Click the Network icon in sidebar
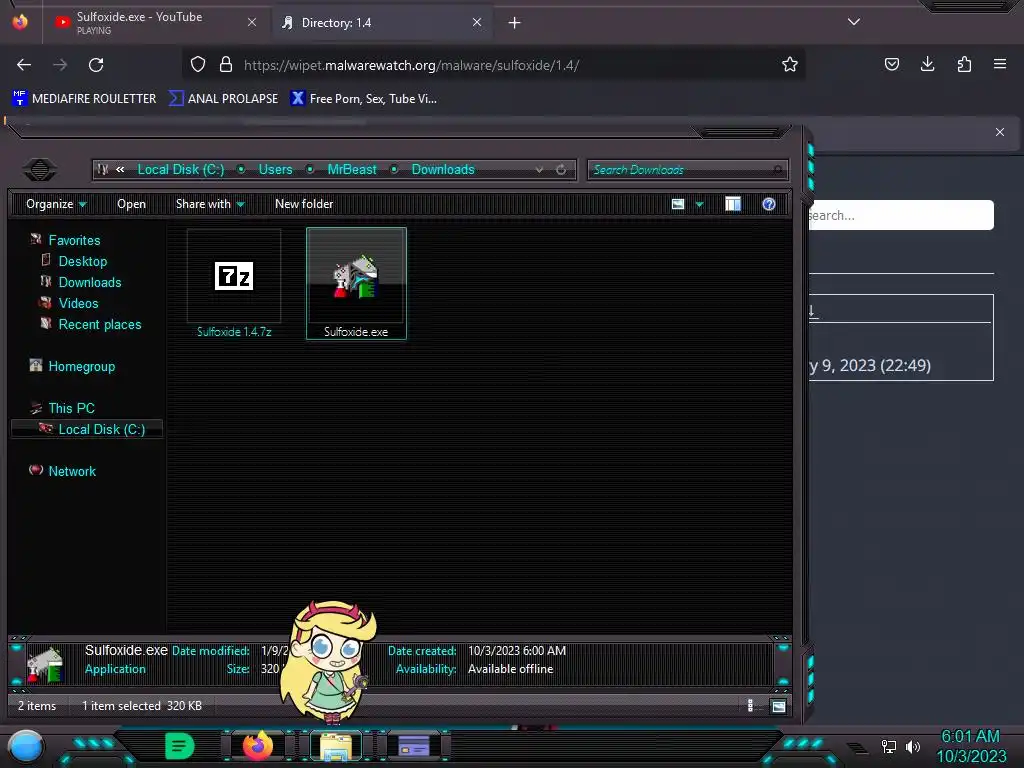This screenshot has width=1024, height=768. pos(36,470)
